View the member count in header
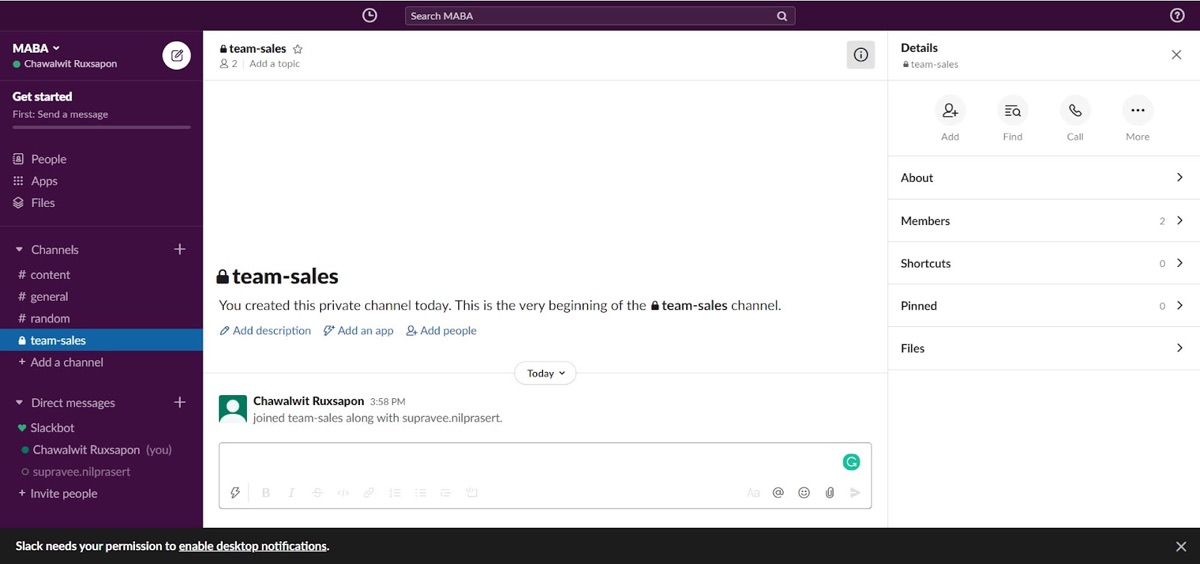Viewport: 1200px width, 564px height. point(229,64)
